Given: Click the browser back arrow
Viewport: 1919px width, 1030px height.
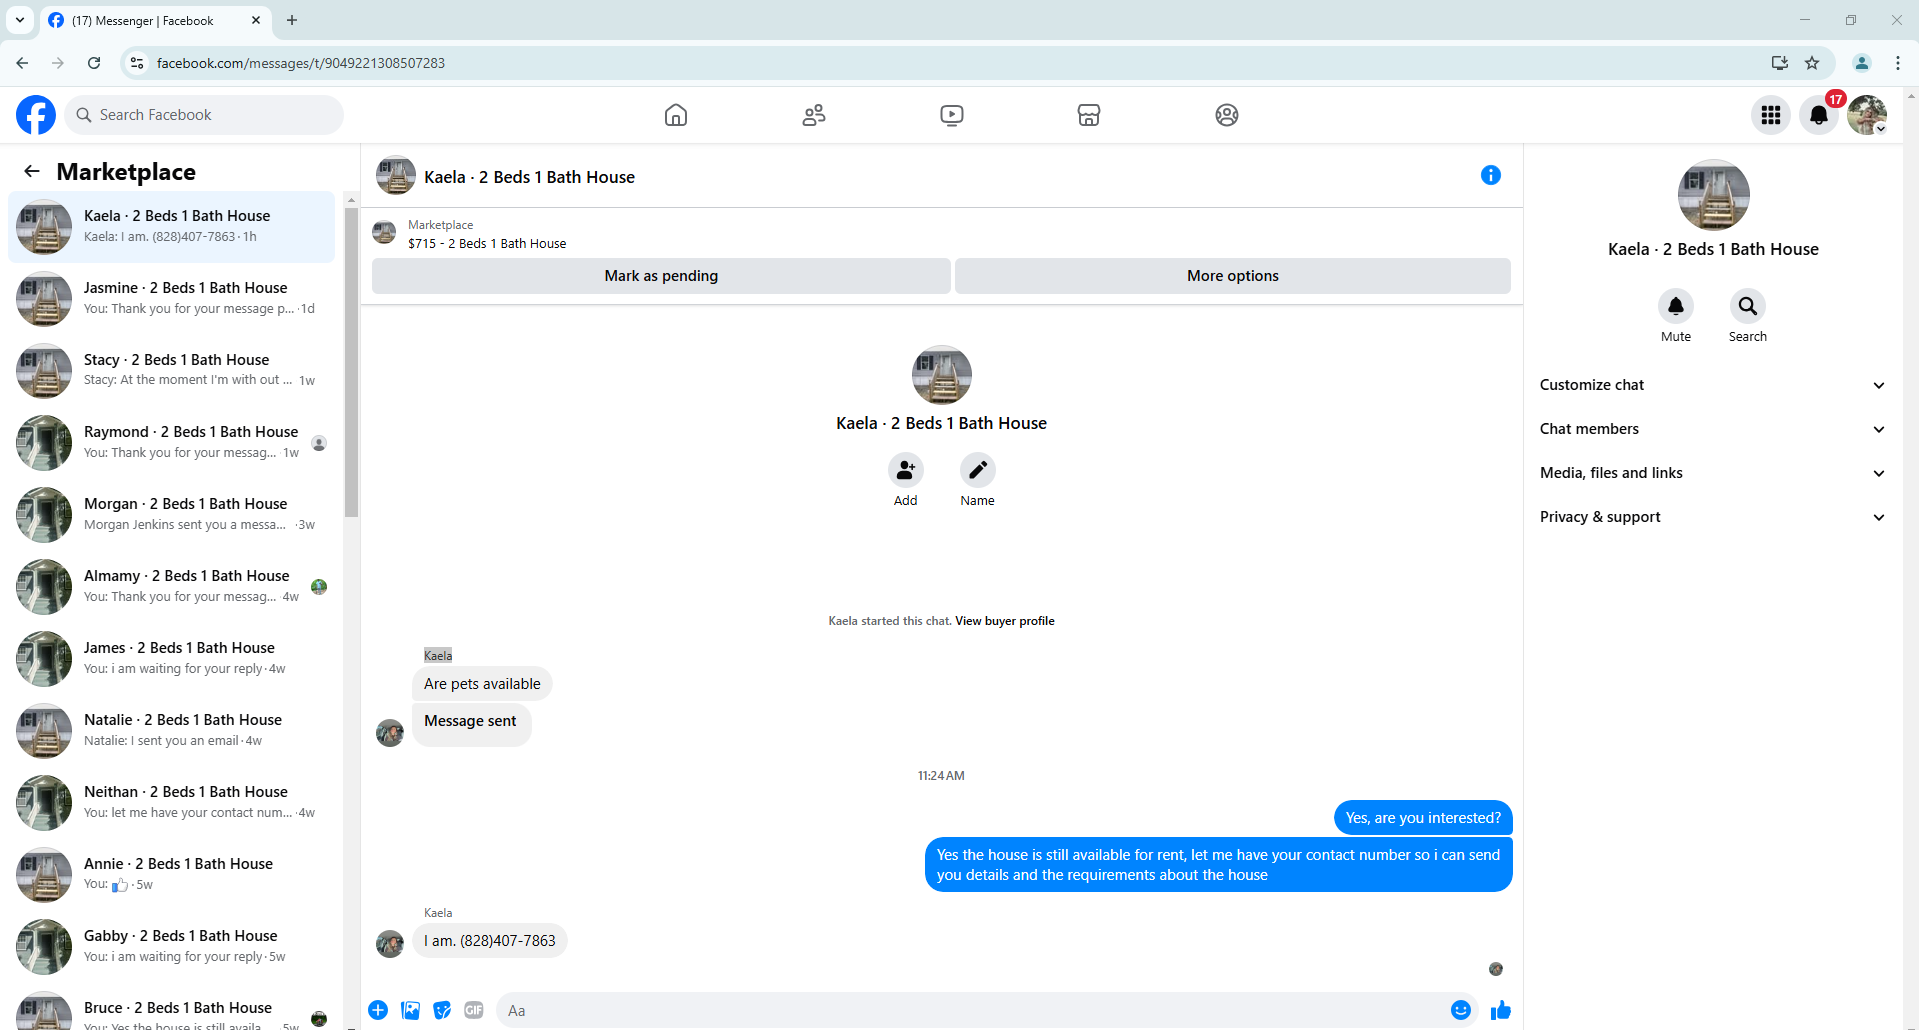Looking at the screenshot, I should click(22, 63).
